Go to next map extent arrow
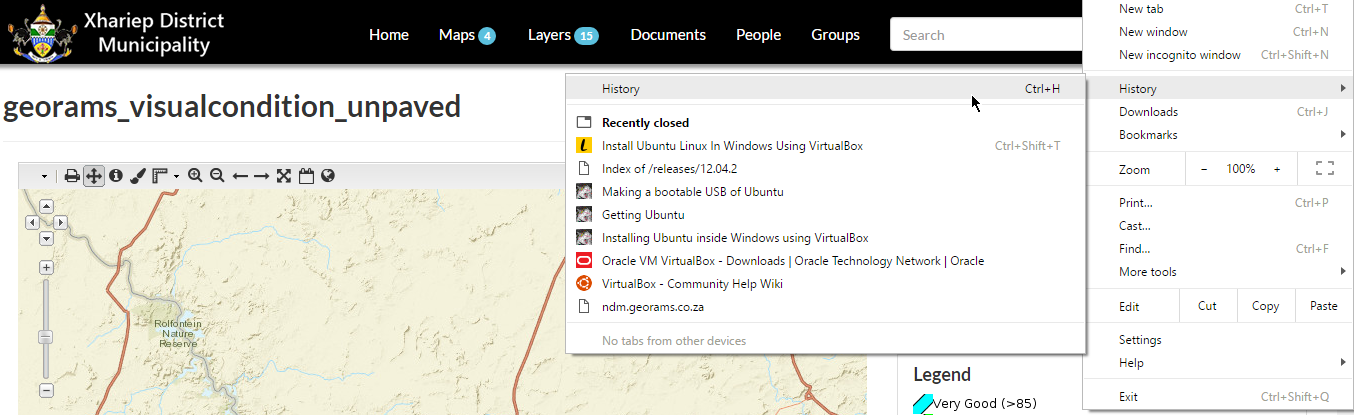This screenshot has width=1354, height=415. coord(261,176)
